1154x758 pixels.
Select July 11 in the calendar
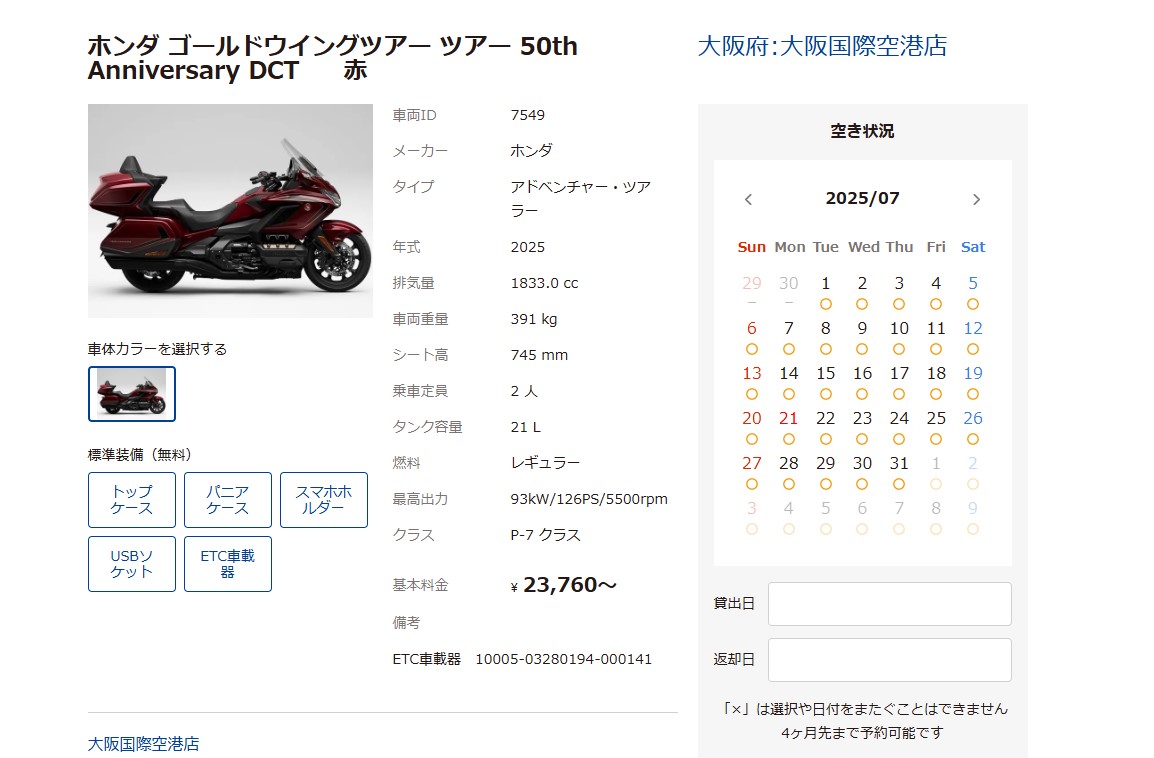(x=936, y=337)
